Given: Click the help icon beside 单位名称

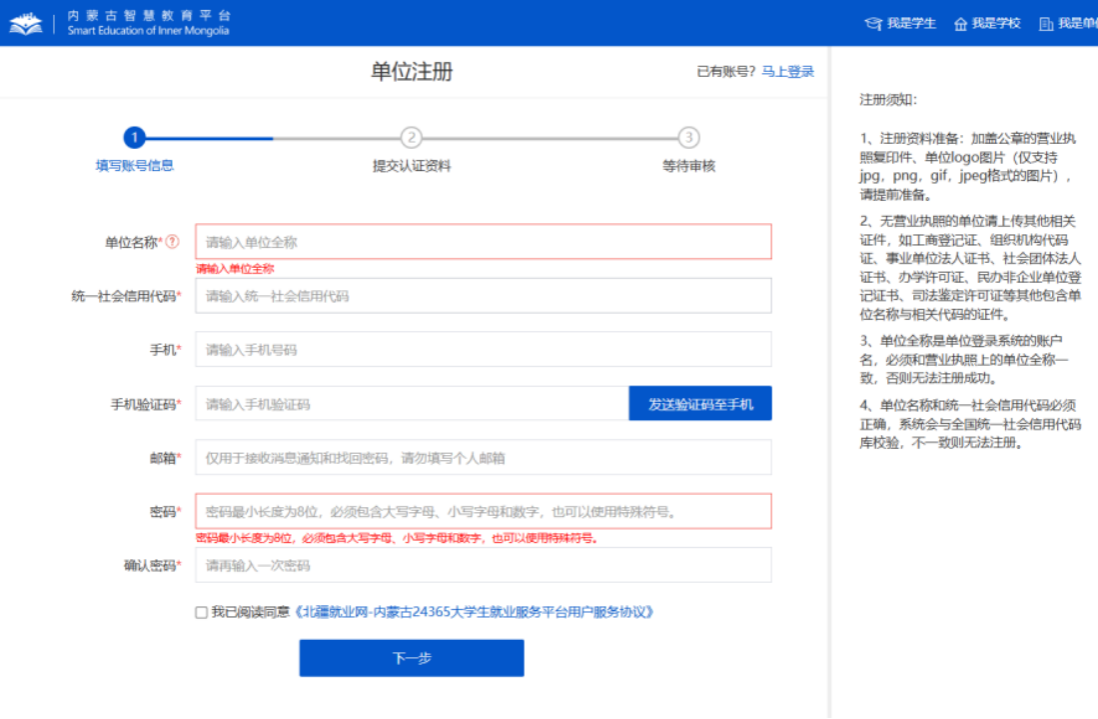Looking at the screenshot, I should click(x=173, y=241).
